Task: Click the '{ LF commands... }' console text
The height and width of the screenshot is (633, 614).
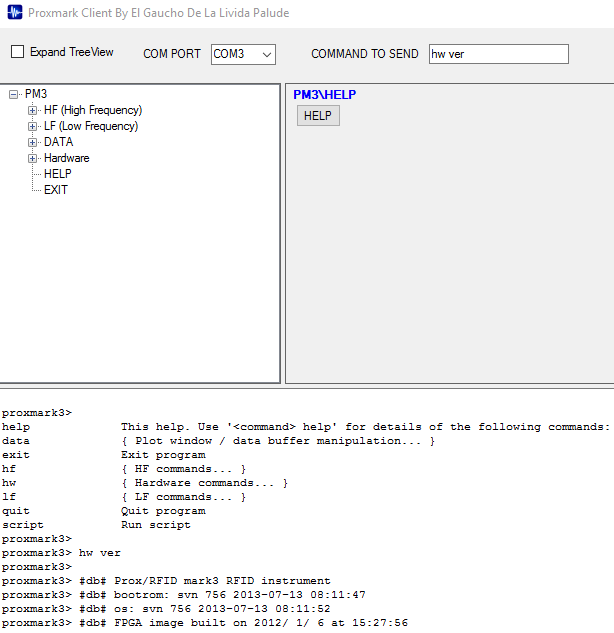Action: [184, 497]
